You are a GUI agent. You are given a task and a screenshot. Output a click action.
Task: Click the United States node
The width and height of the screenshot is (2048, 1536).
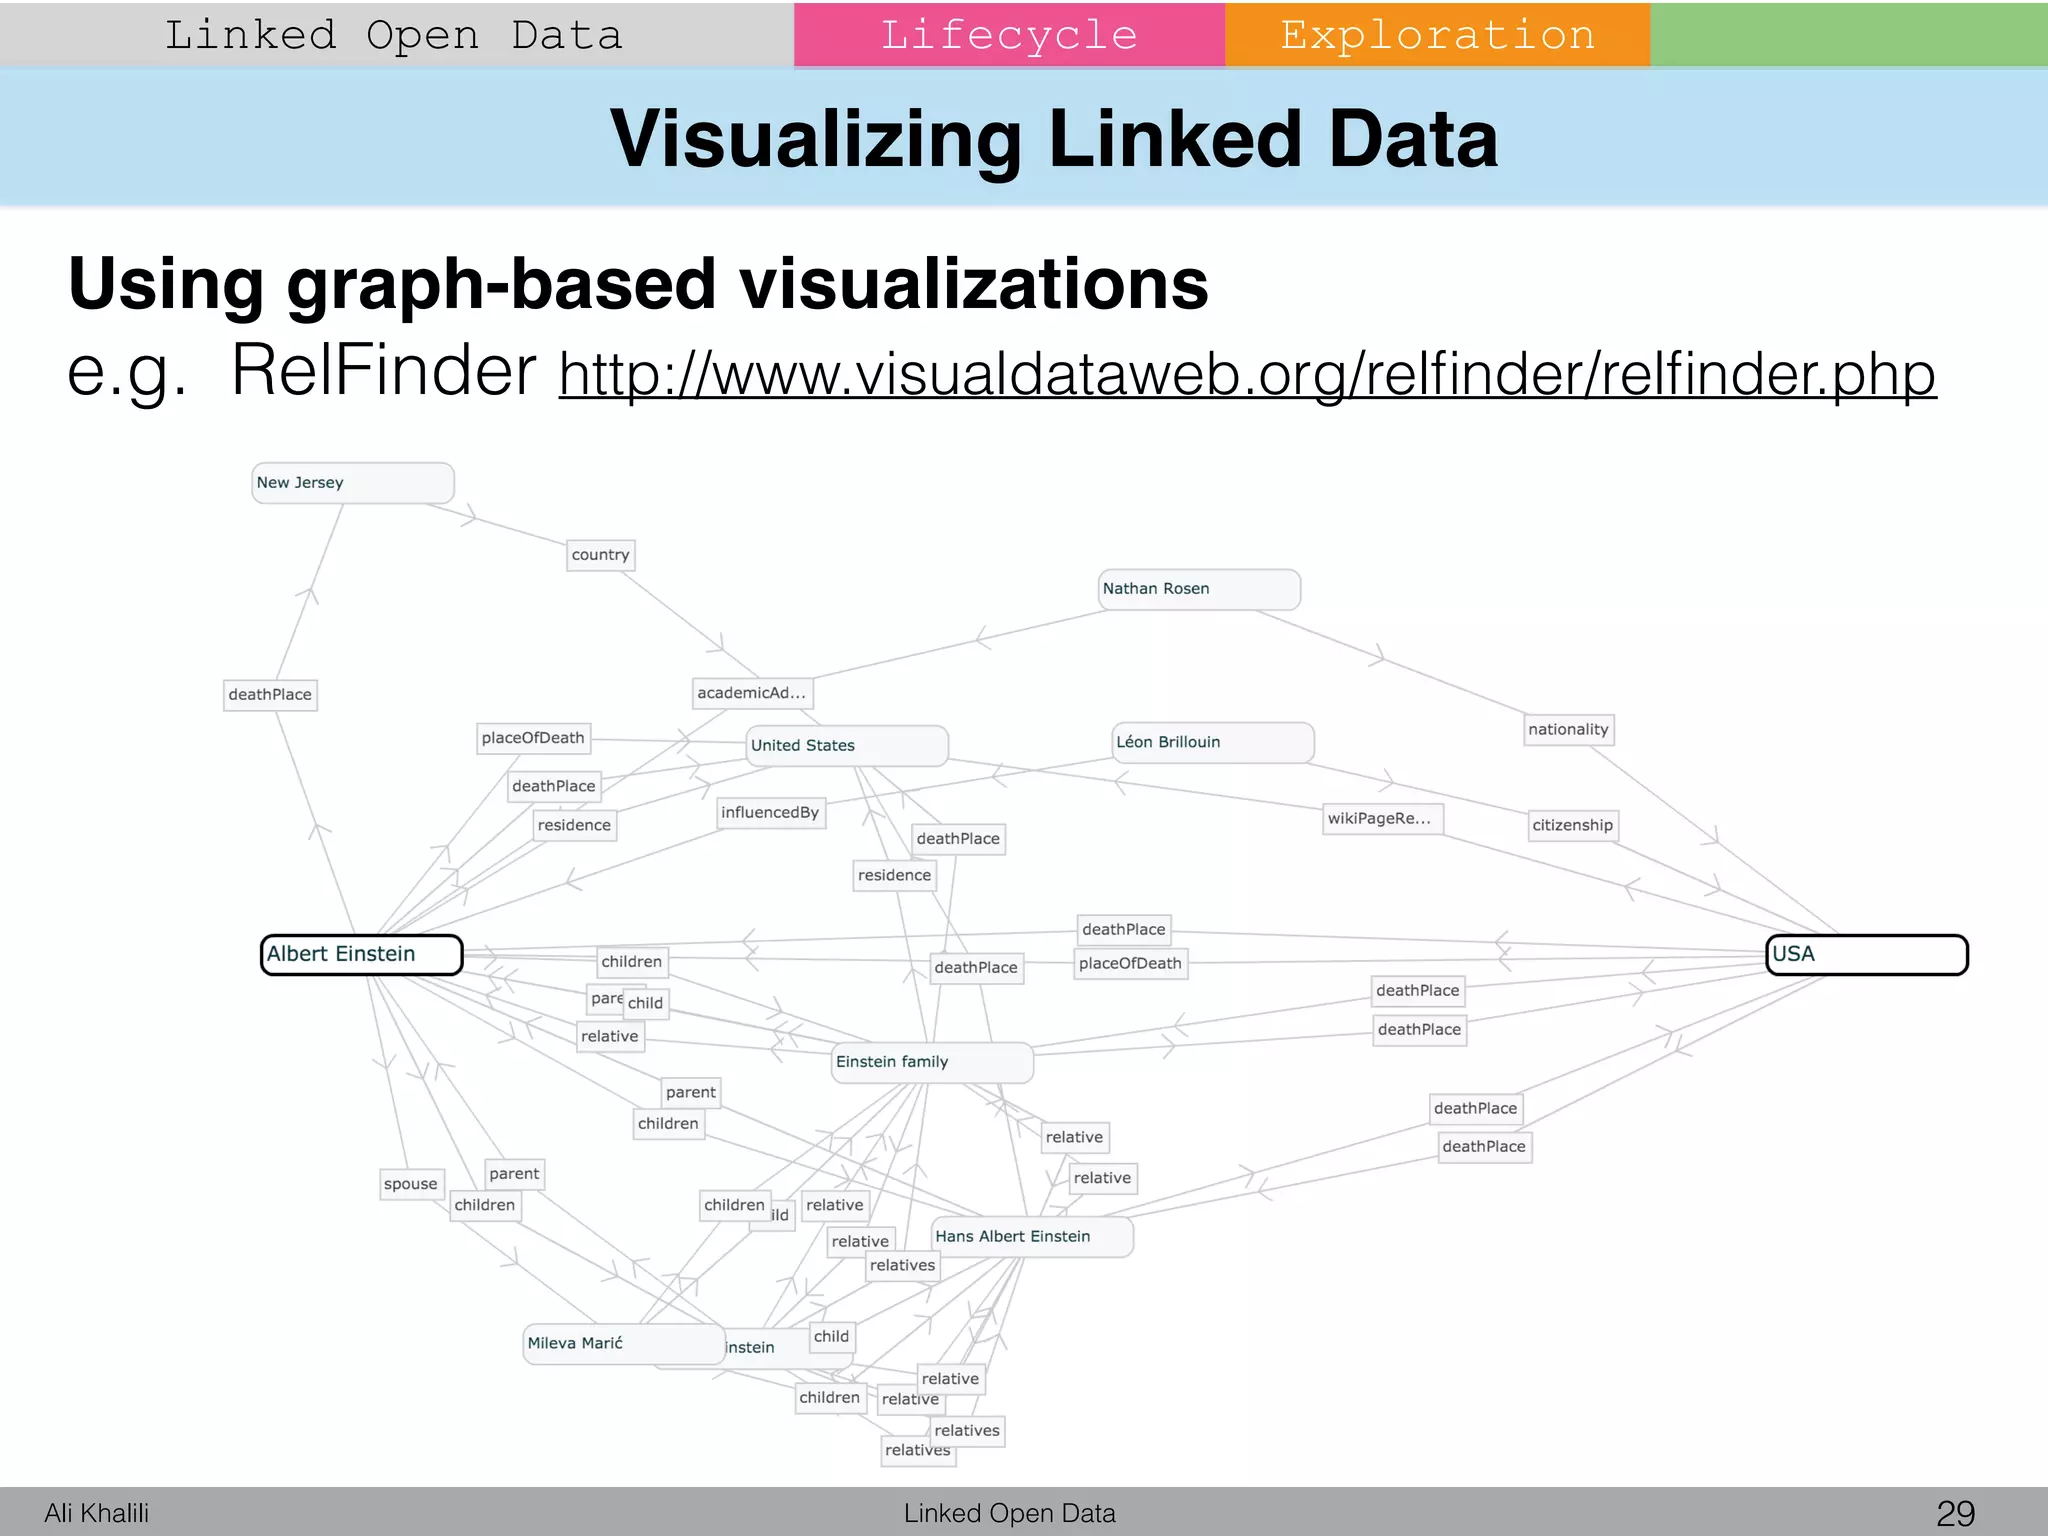pyautogui.click(x=846, y=746)
